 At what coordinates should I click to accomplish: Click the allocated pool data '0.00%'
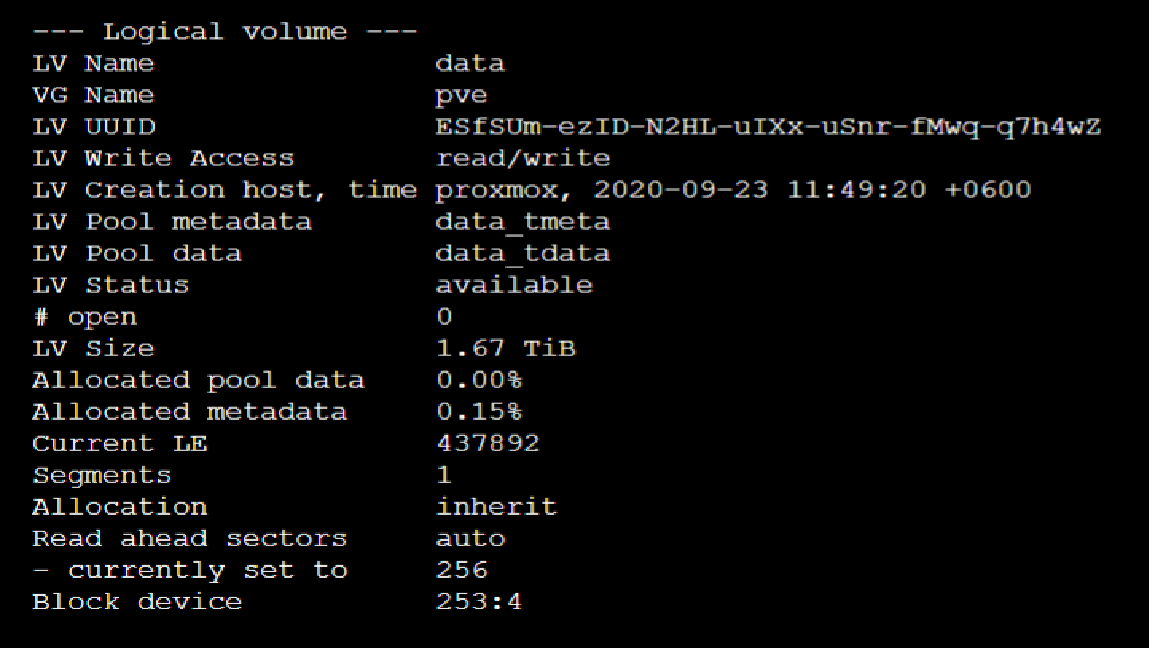click(479, 380)
